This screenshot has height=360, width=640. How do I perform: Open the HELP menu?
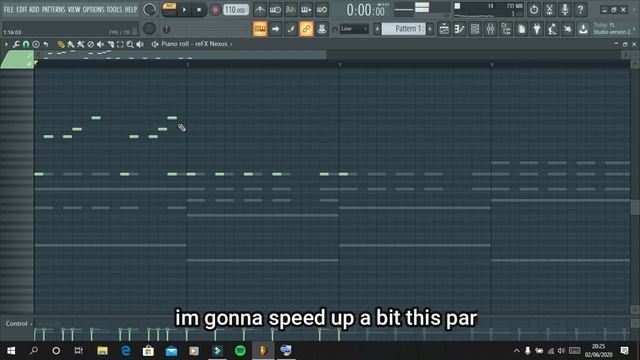[x=131, y=9]
